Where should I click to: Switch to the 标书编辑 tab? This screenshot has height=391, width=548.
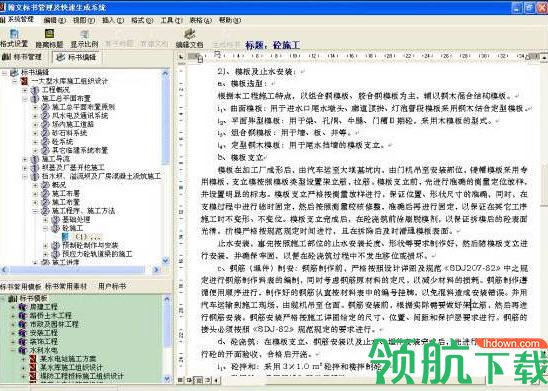point(77,57)
